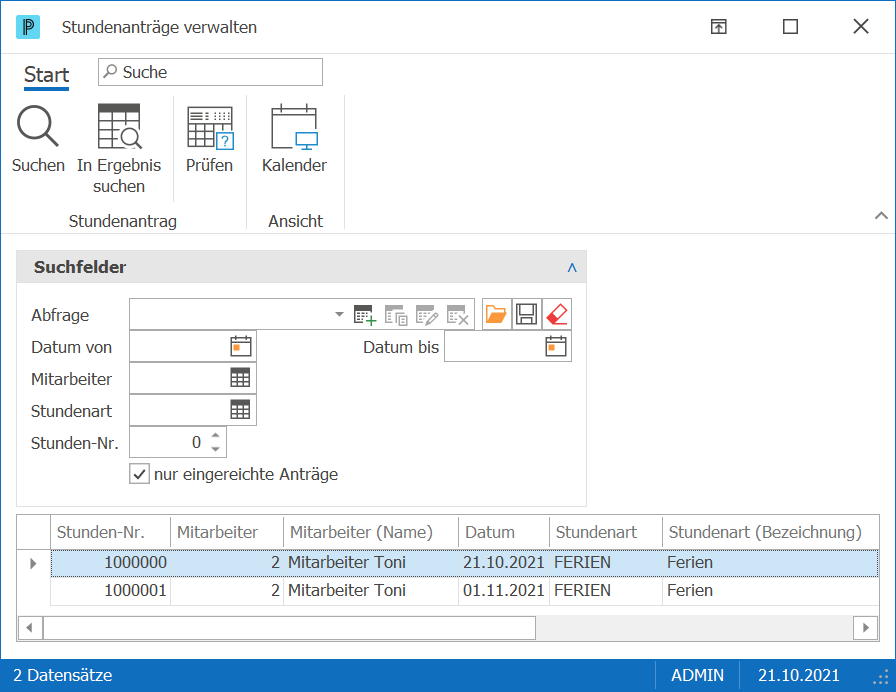This screenshot has width=896, height=692.
Task: Open Datum von calendar picker
Action: 241,346
